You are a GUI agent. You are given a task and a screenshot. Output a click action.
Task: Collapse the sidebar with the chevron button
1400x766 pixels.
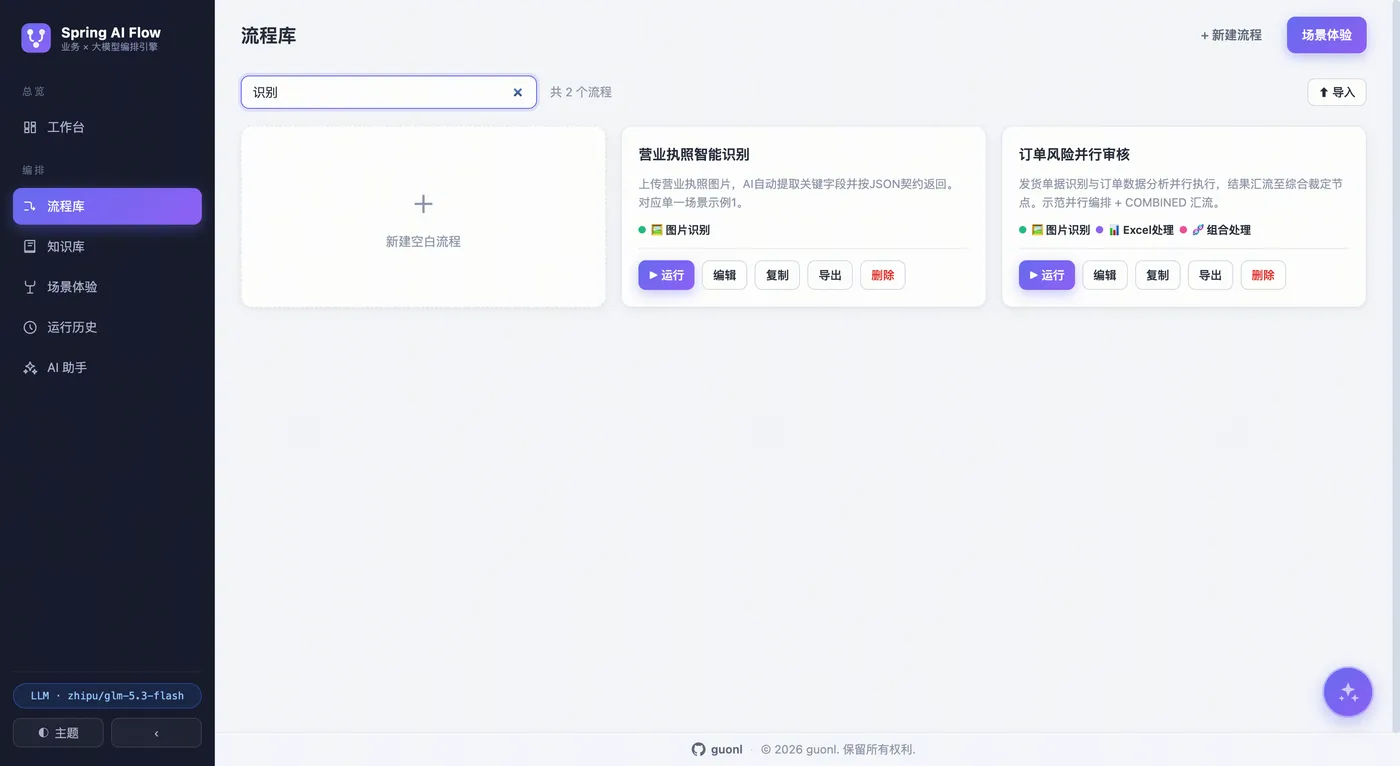[x=156, y=733]
